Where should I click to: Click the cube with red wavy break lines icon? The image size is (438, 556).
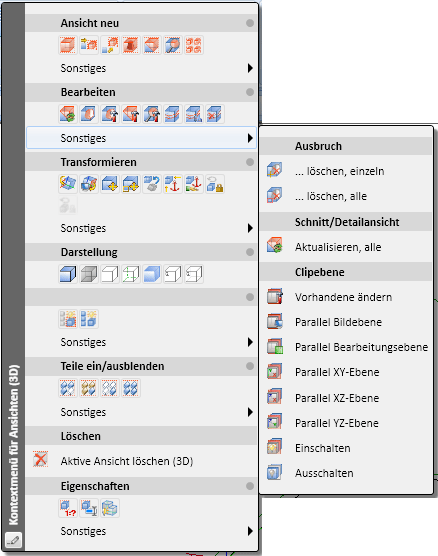pyautogui.click(x=173, y=114)
